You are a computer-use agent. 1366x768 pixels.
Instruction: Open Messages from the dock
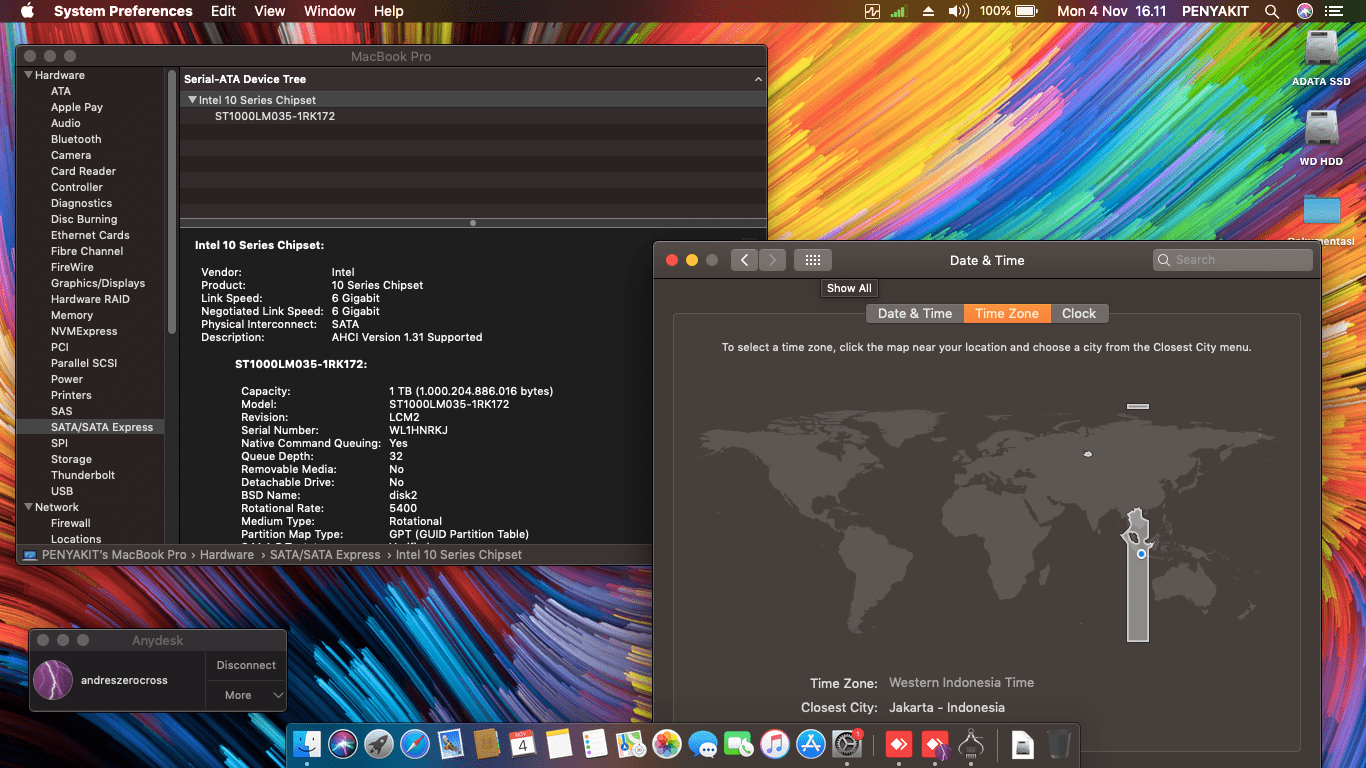(x=703, y=744)
